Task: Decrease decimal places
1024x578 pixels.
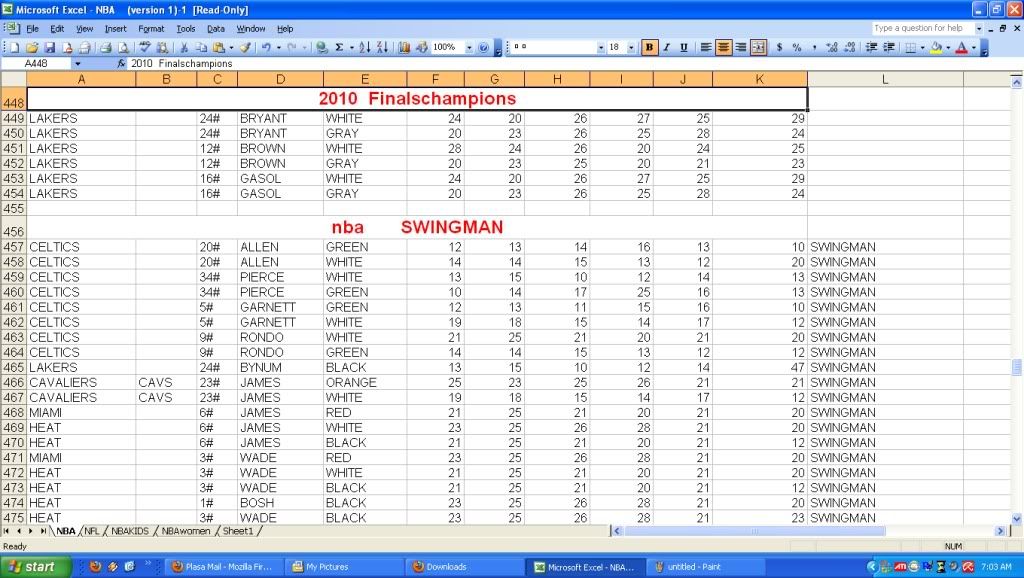Action: pyautogui.click(x=849, y=47)
